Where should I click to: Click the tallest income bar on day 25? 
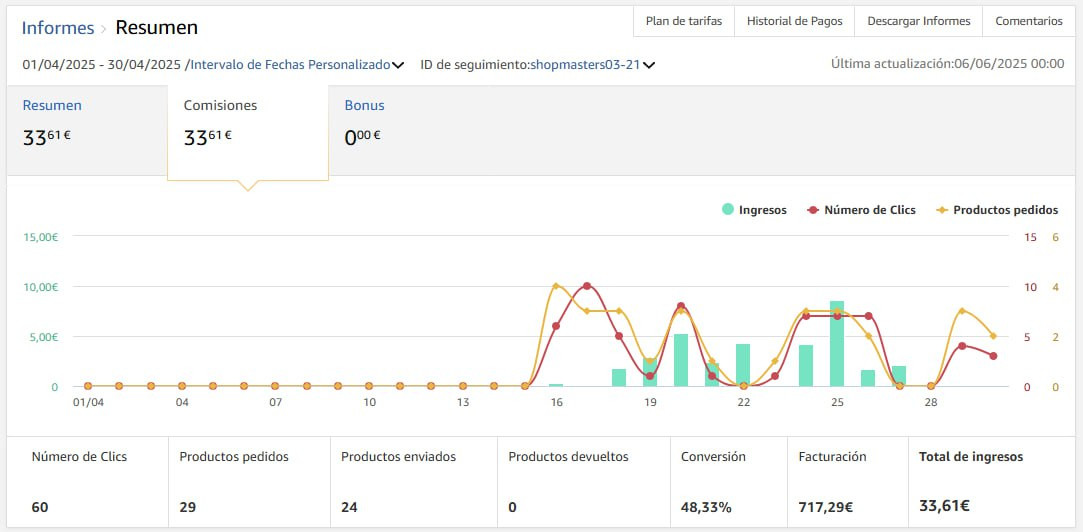pyautogui.click(x=837, y=344)
